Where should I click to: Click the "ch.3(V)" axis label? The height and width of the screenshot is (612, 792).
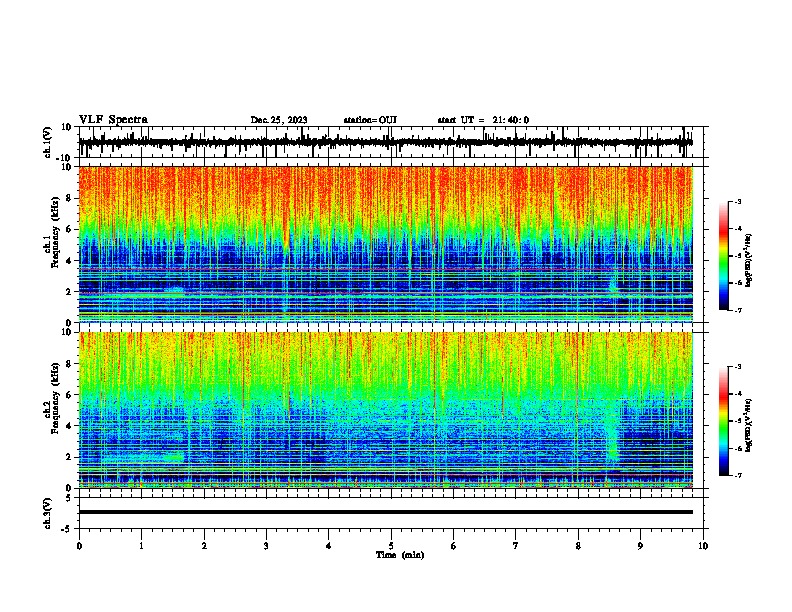coord(48,513)
